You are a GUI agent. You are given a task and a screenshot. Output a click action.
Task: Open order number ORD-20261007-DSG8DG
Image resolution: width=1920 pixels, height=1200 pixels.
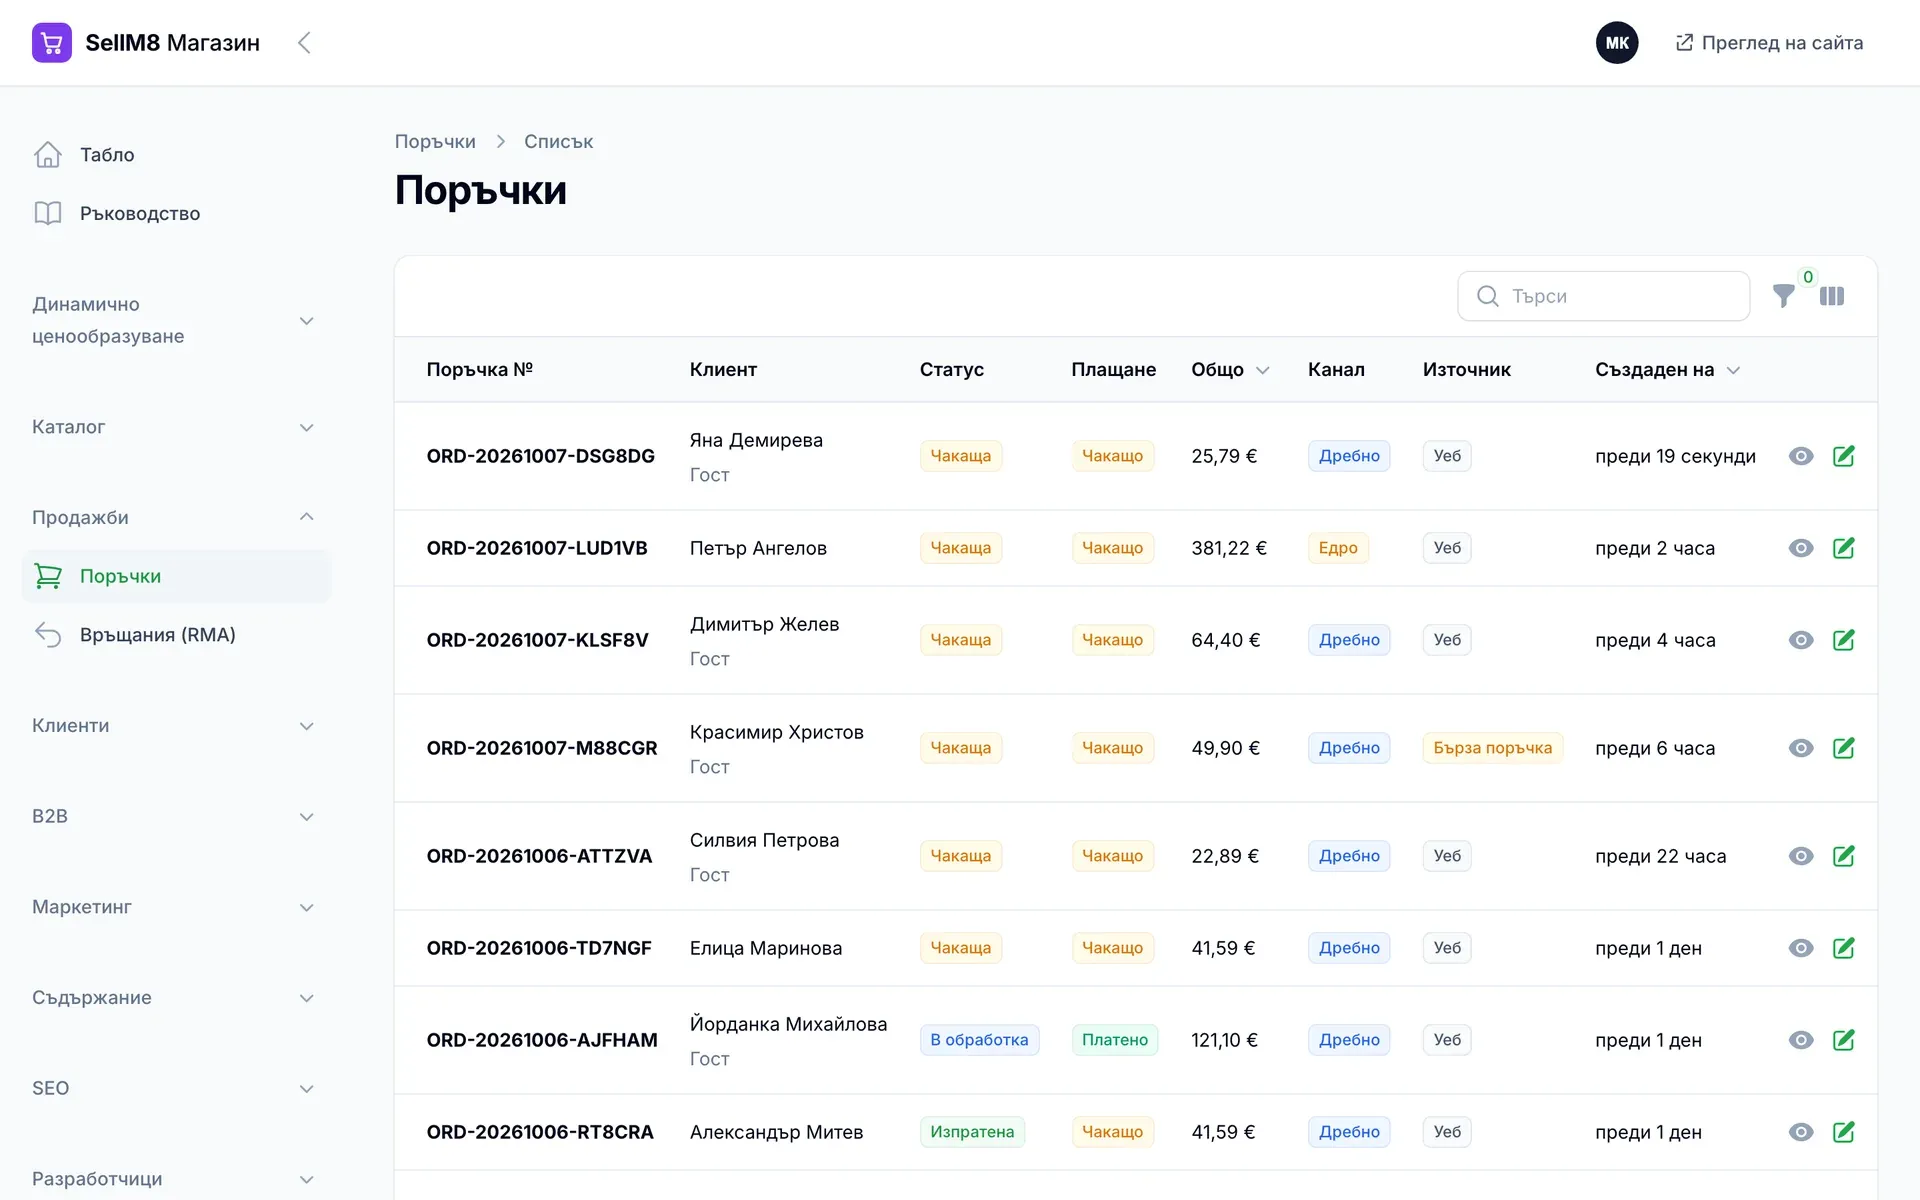coord(540,456)
